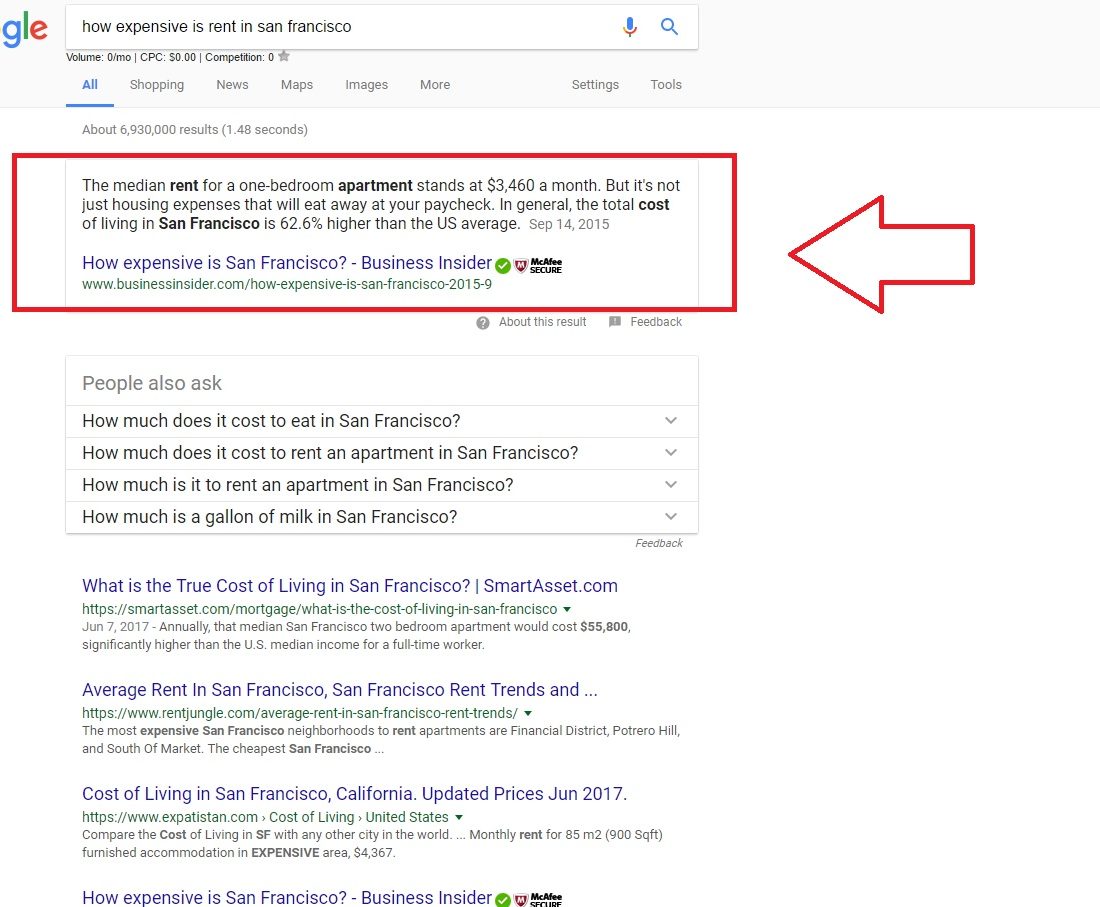1100x907 pixels.
Task: Click italic Feedback under People also ask
Action: [x=659, y=544]
